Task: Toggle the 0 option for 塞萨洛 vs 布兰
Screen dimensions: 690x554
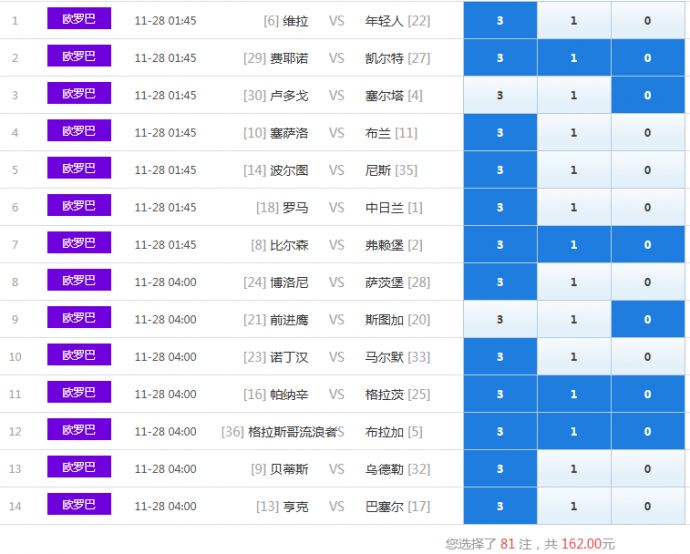Action: coord(647,133)
